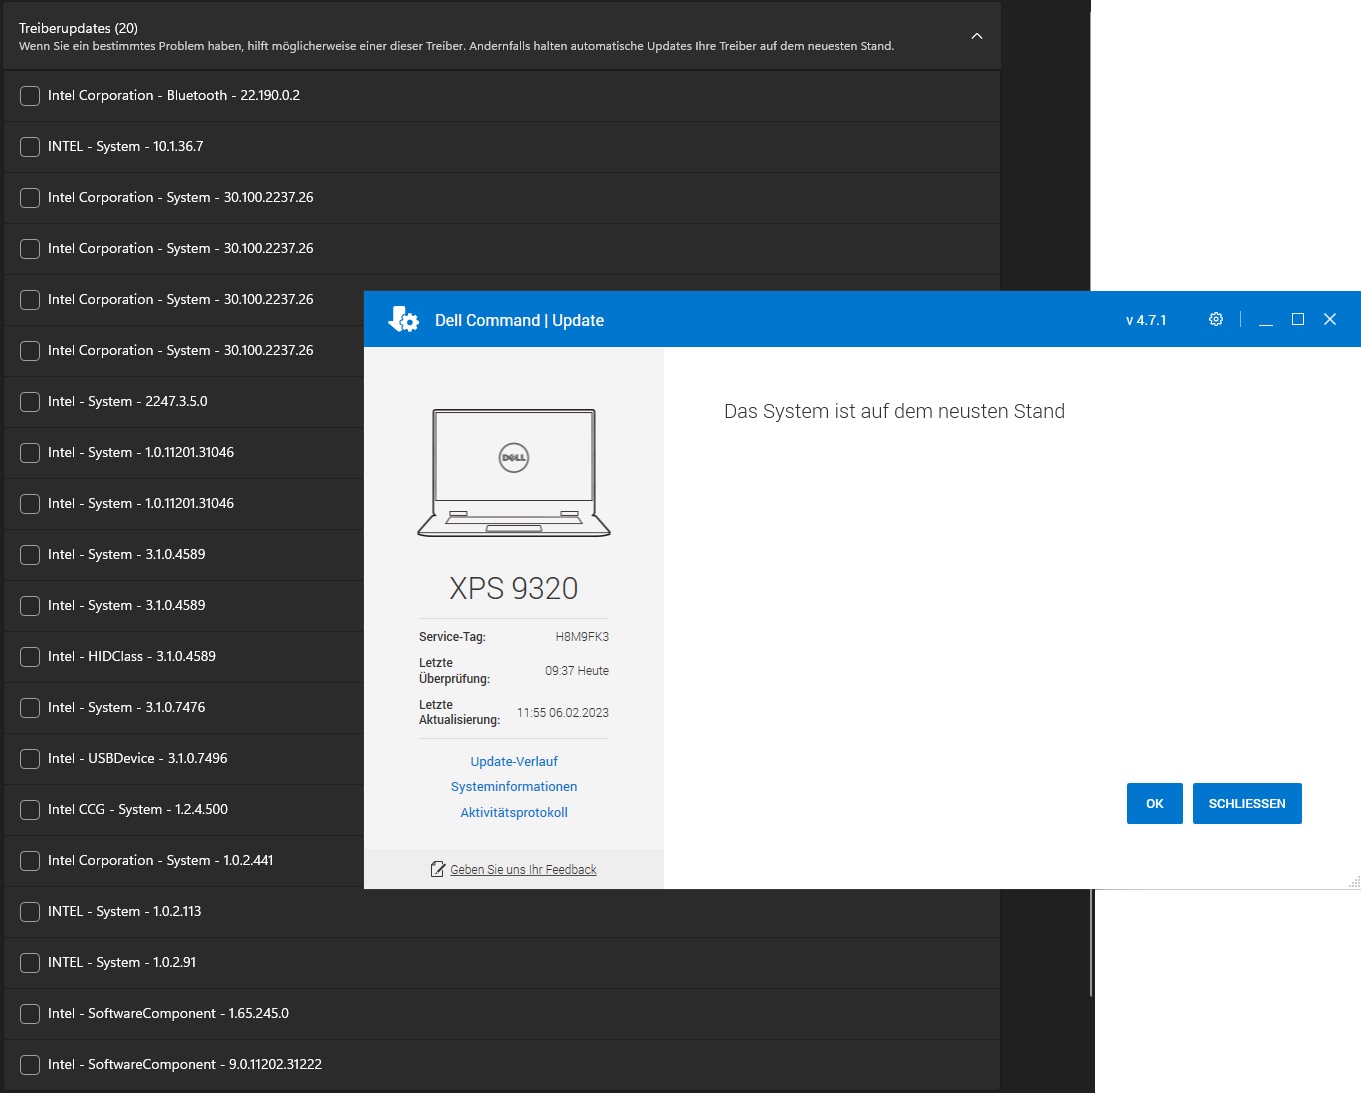Click the SCHLIESSEN button

click(1247, 803)
